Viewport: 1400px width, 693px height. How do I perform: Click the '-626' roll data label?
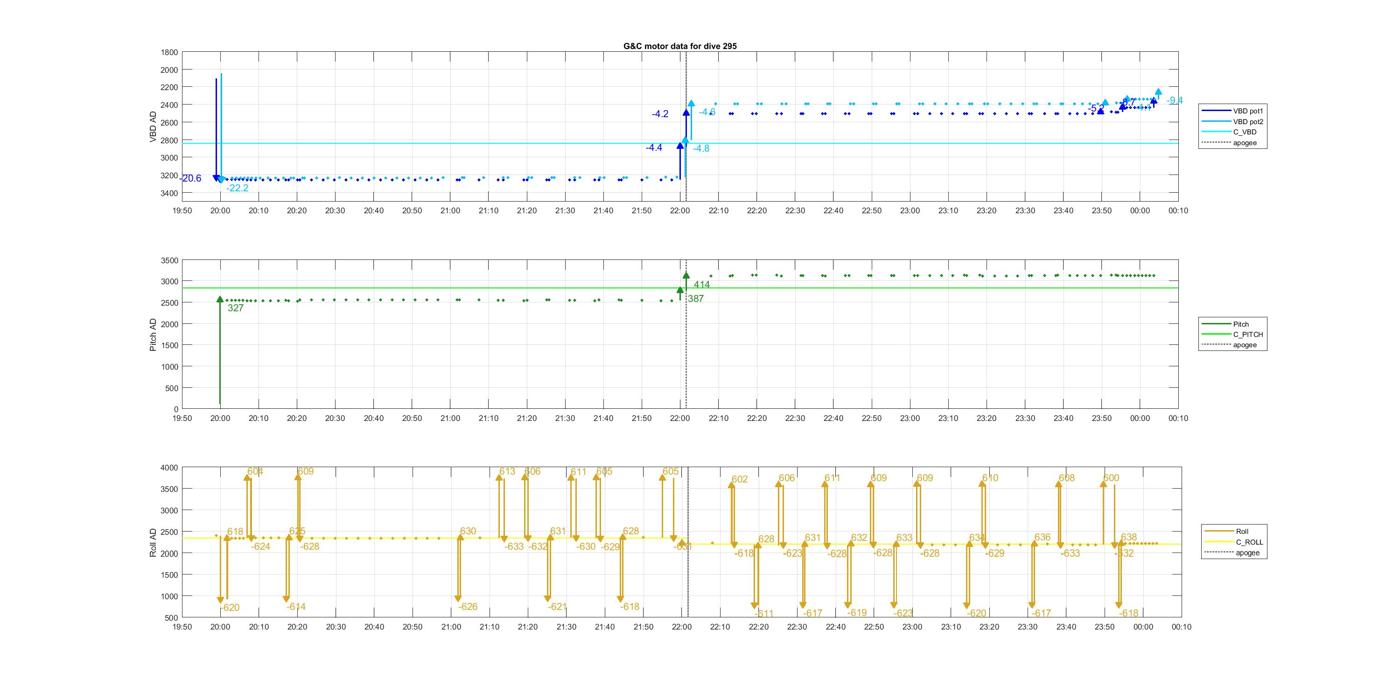pos(467,607)
